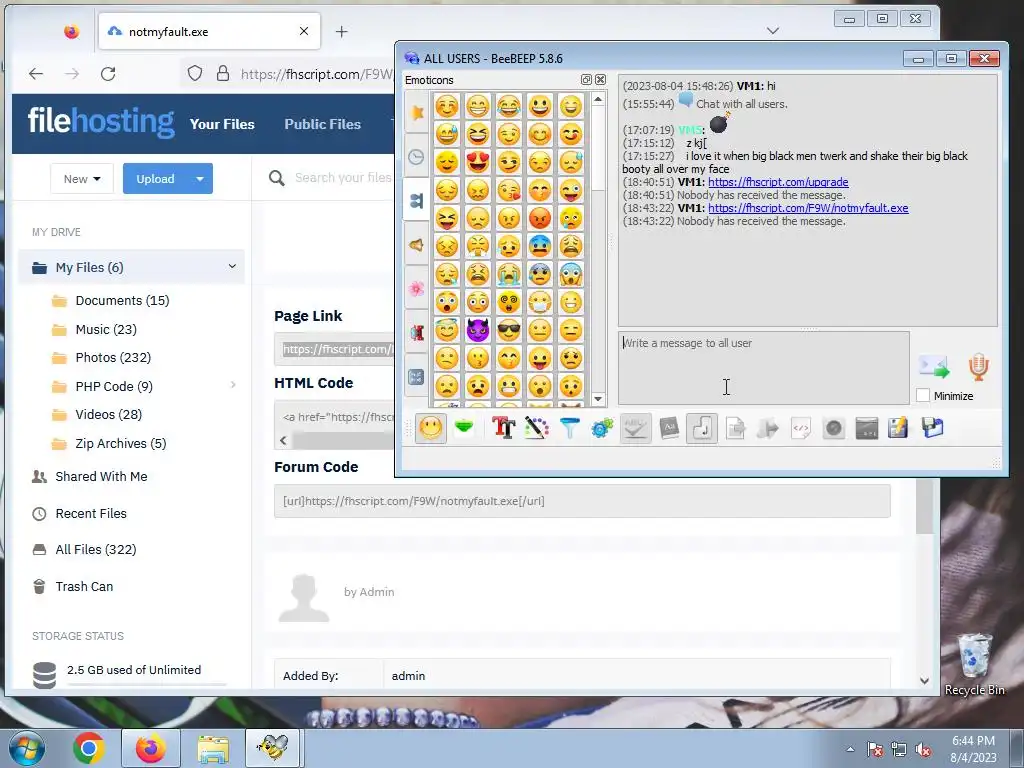Open the New dropdown in filehosting

click(x=82, y=179)
